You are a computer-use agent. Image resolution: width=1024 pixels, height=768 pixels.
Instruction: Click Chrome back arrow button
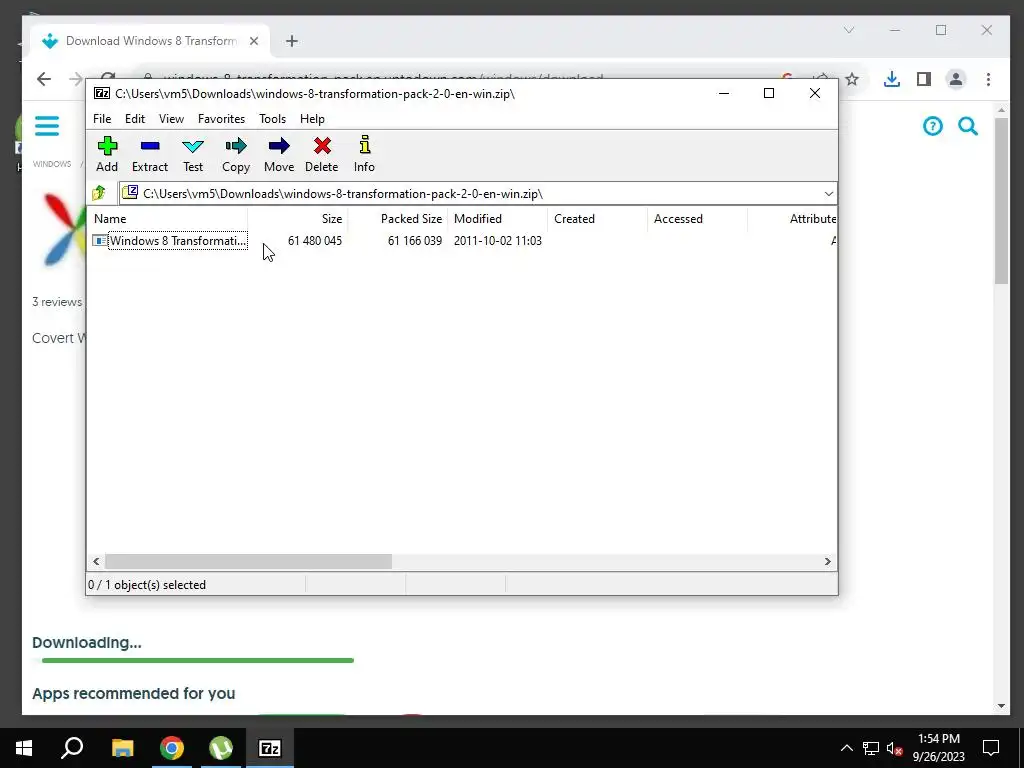[x=44, y=80]
